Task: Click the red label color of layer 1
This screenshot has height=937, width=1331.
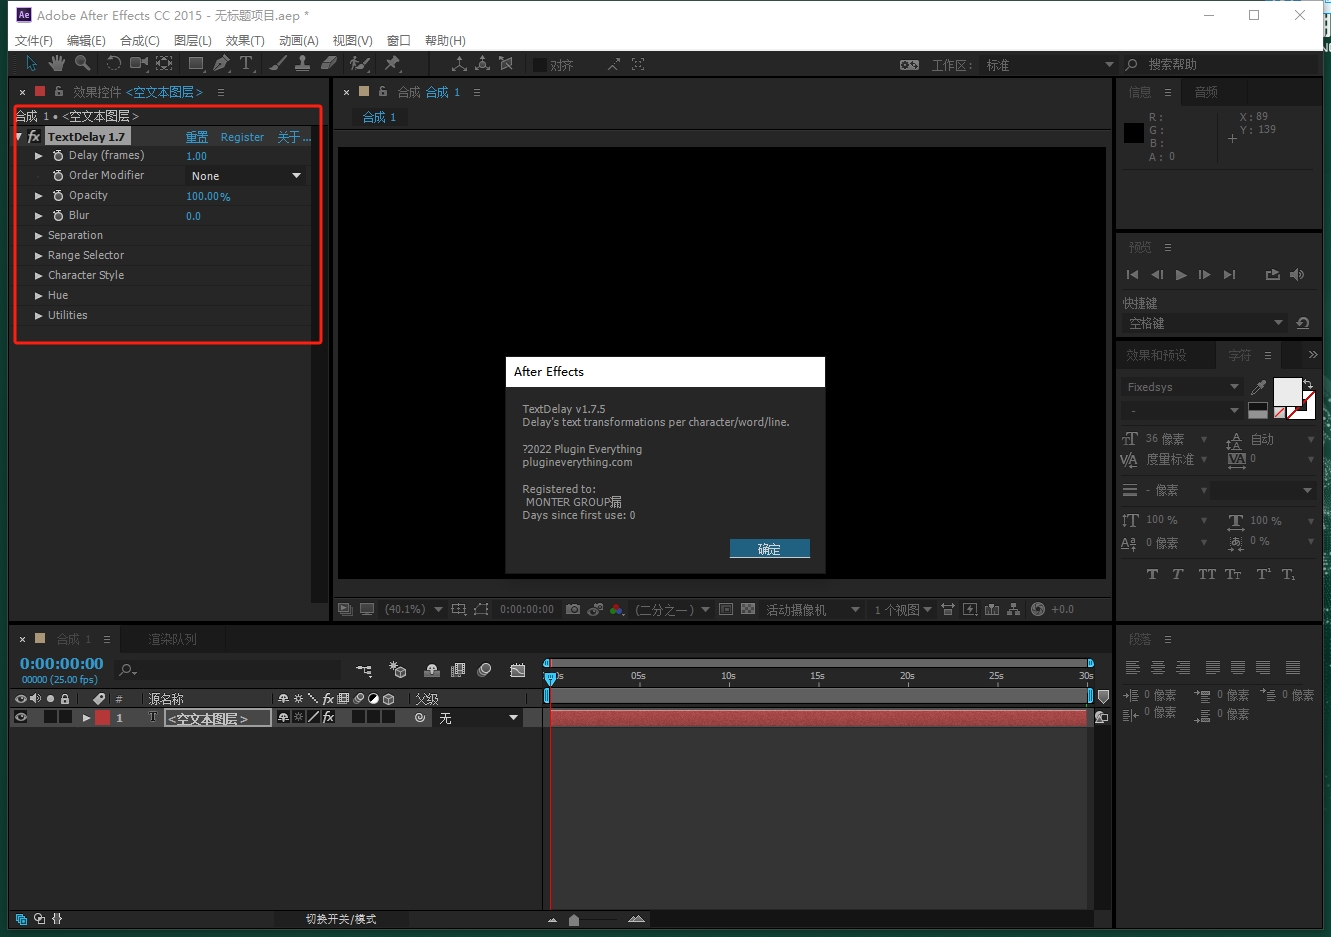Action: coord(102,718)
